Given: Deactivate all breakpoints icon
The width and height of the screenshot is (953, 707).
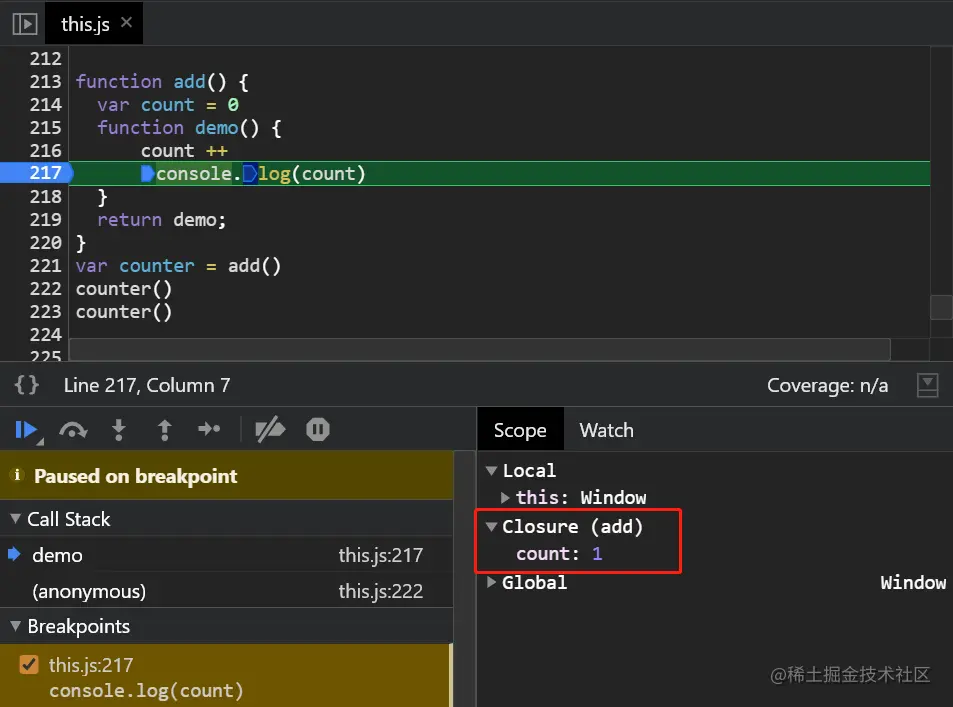Looking at the screenshot, I should tap(270, 430).
